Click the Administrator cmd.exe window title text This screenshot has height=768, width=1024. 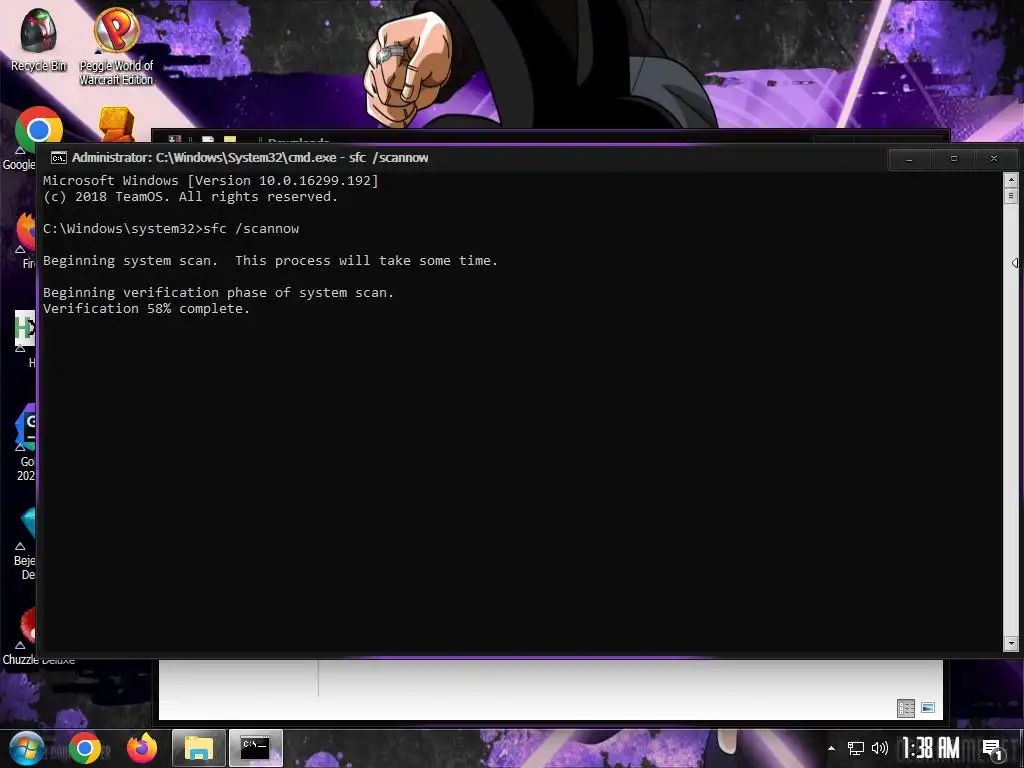pos(250,158)
